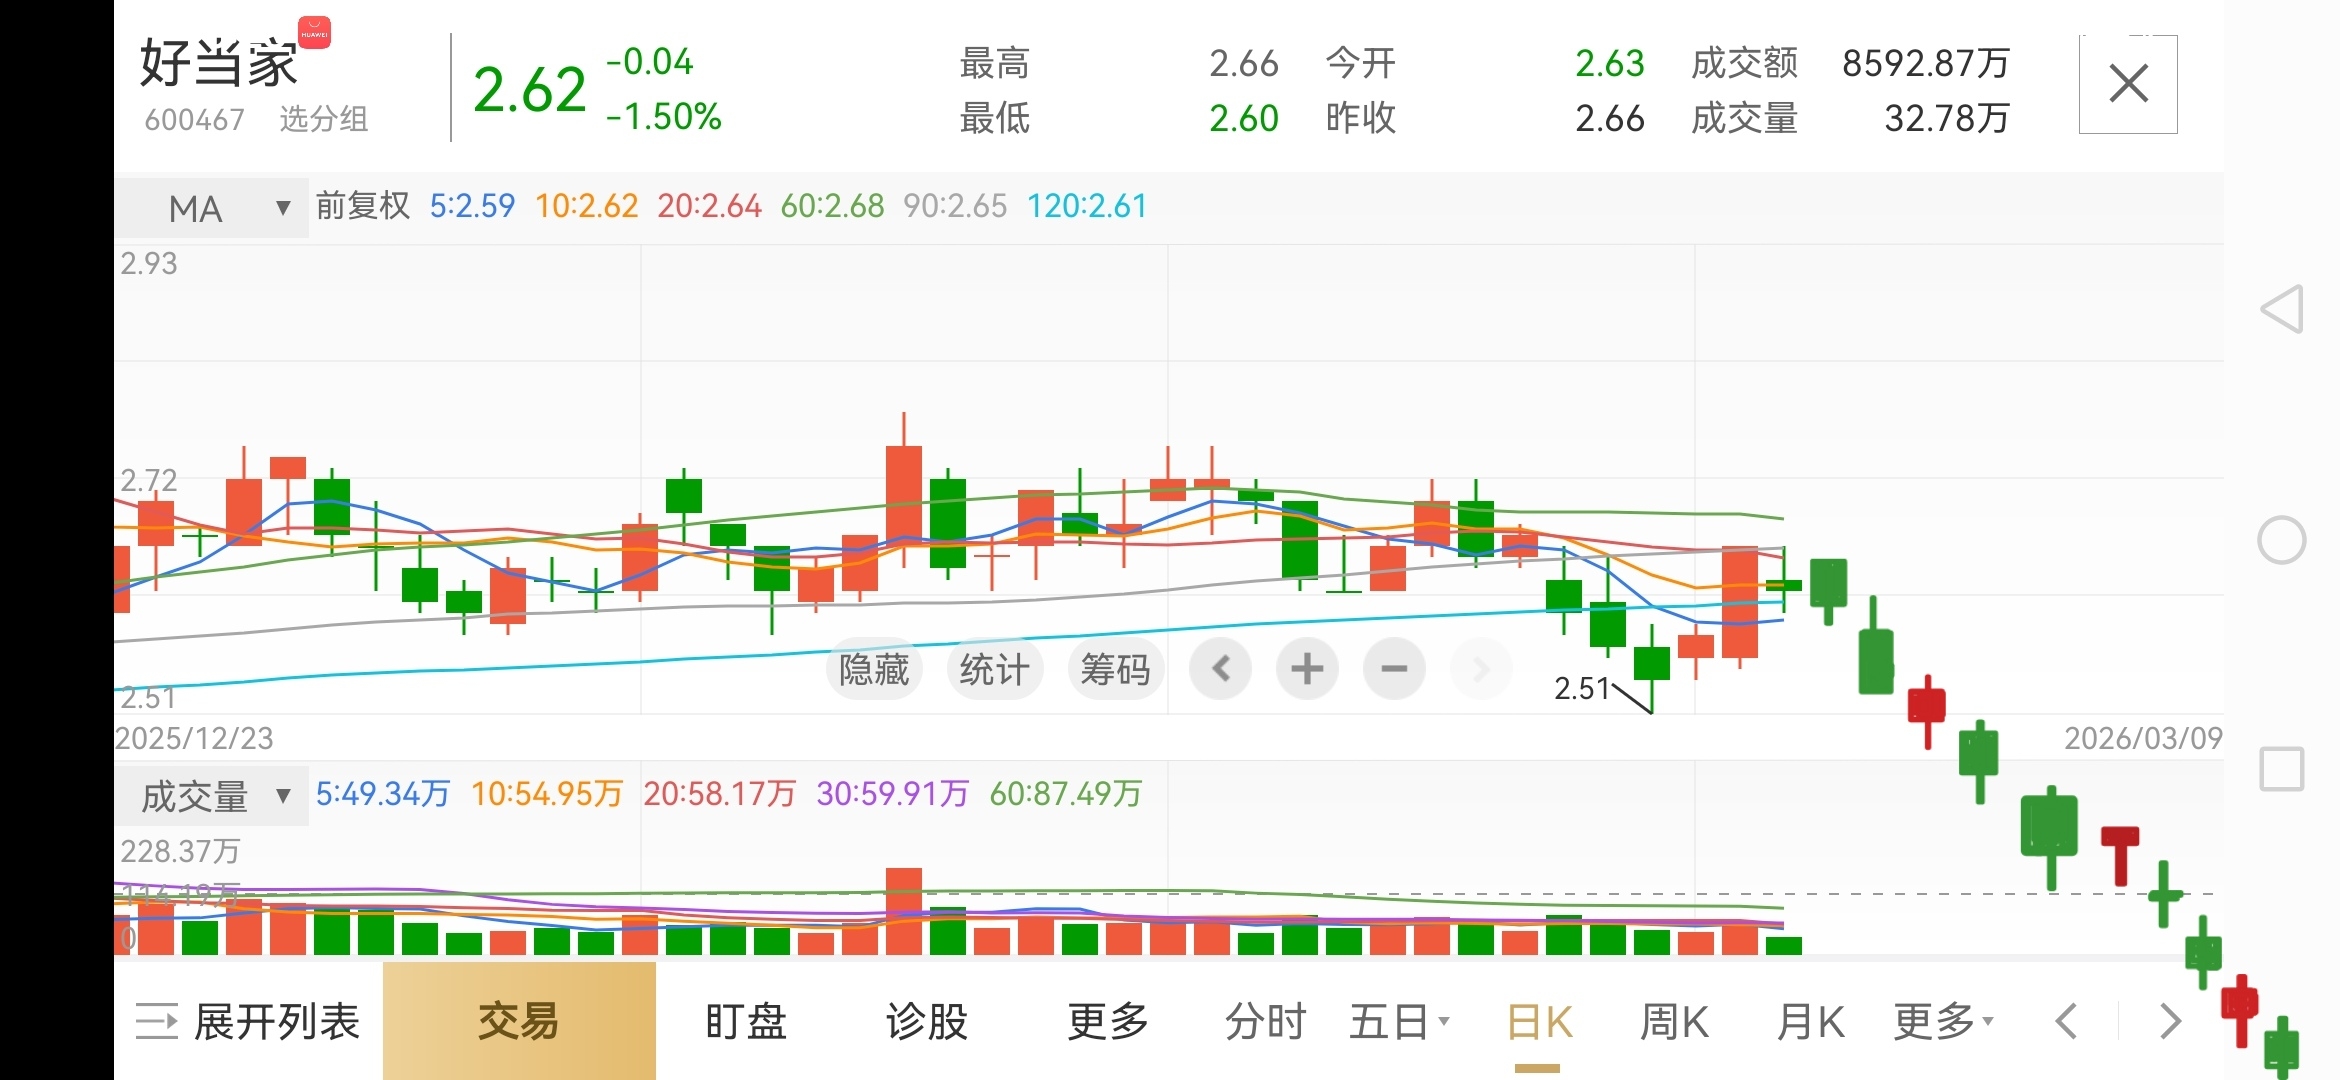The image size is (2340, 1080).
Task: Tap the Android home circle icon
Action: click(x=2282, y=541)
